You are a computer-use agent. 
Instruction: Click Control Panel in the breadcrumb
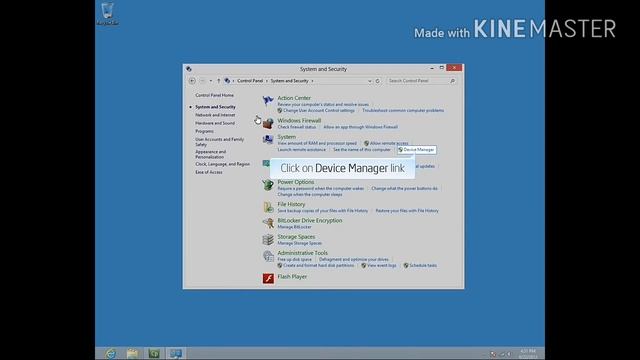pyautogui.click(x=250, y=81)
